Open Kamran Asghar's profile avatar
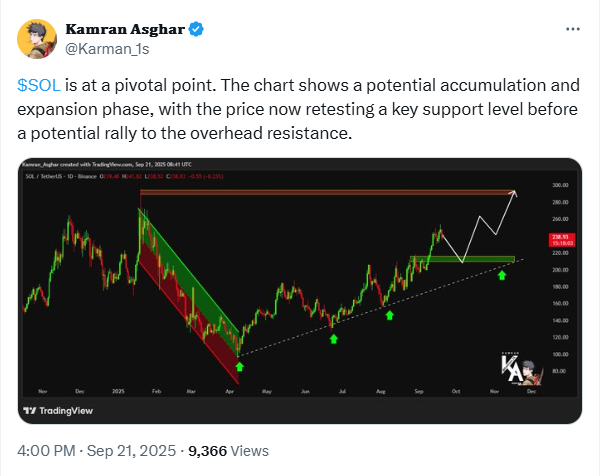The image size is (605, 476). 37,39
